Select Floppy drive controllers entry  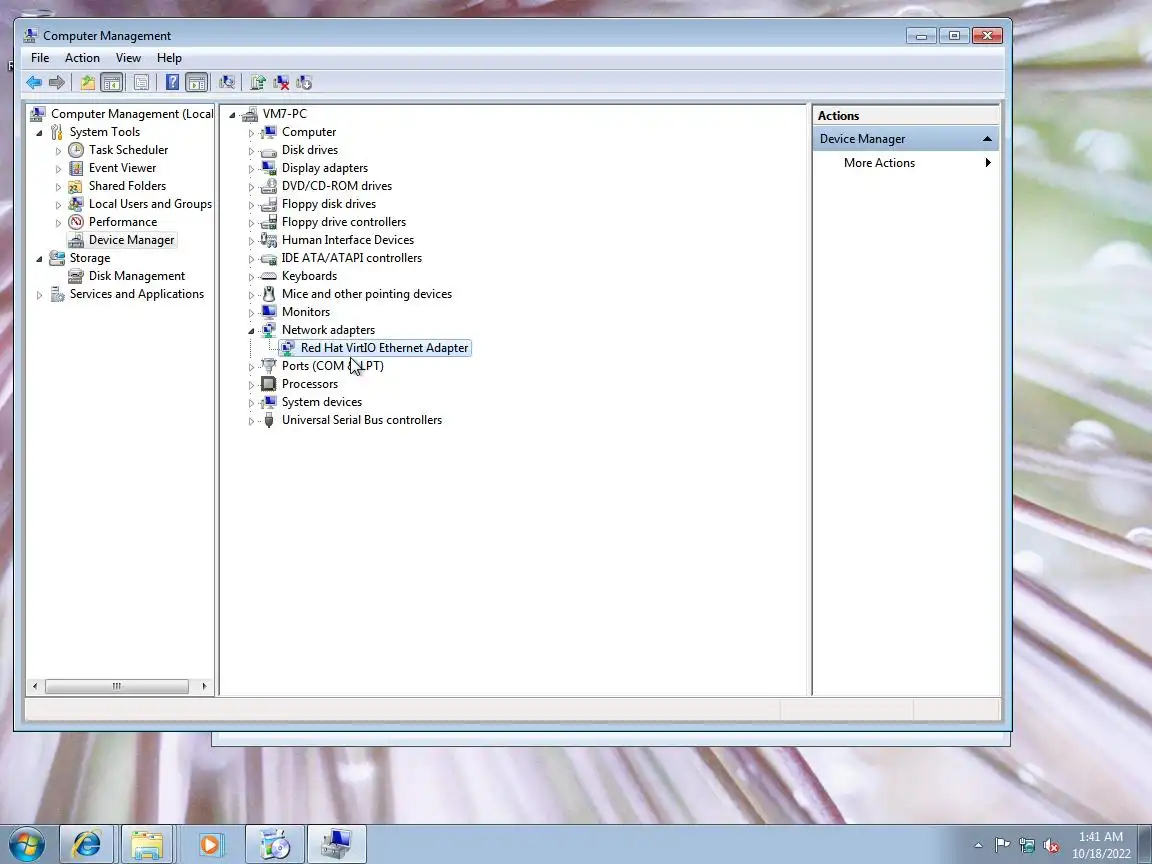point(344,222)
